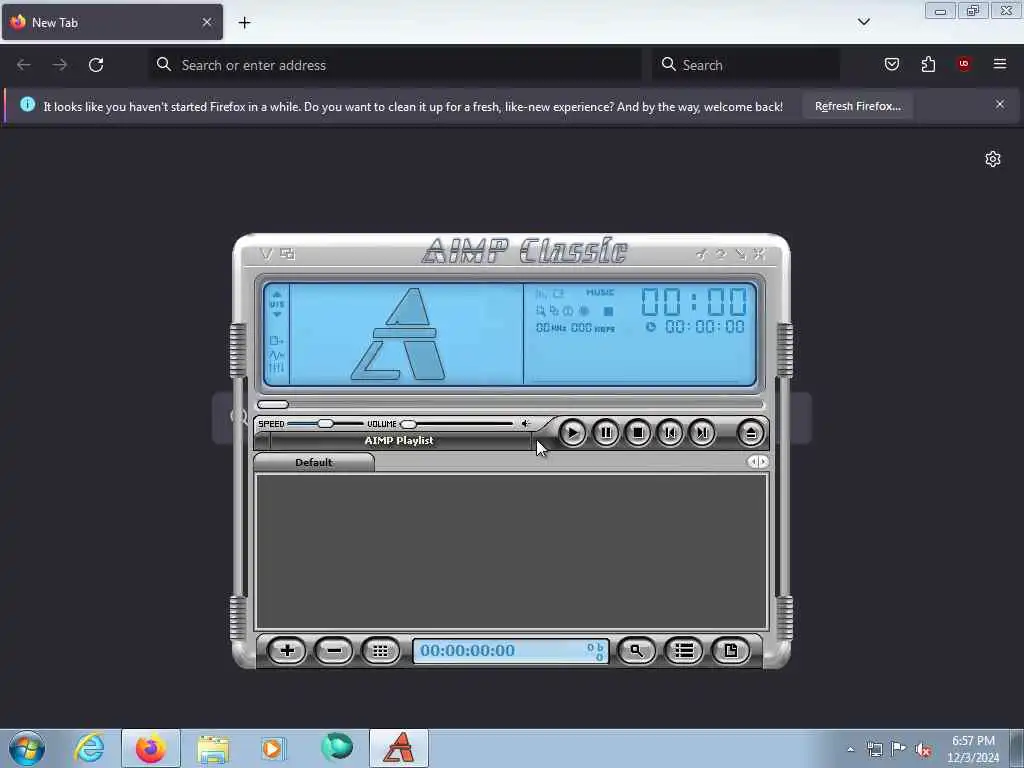Image resolution: width=1024 pixels, height=768 pixels.
Task: Open Firefox extensions puzzle icon
Action: [928, 64]
